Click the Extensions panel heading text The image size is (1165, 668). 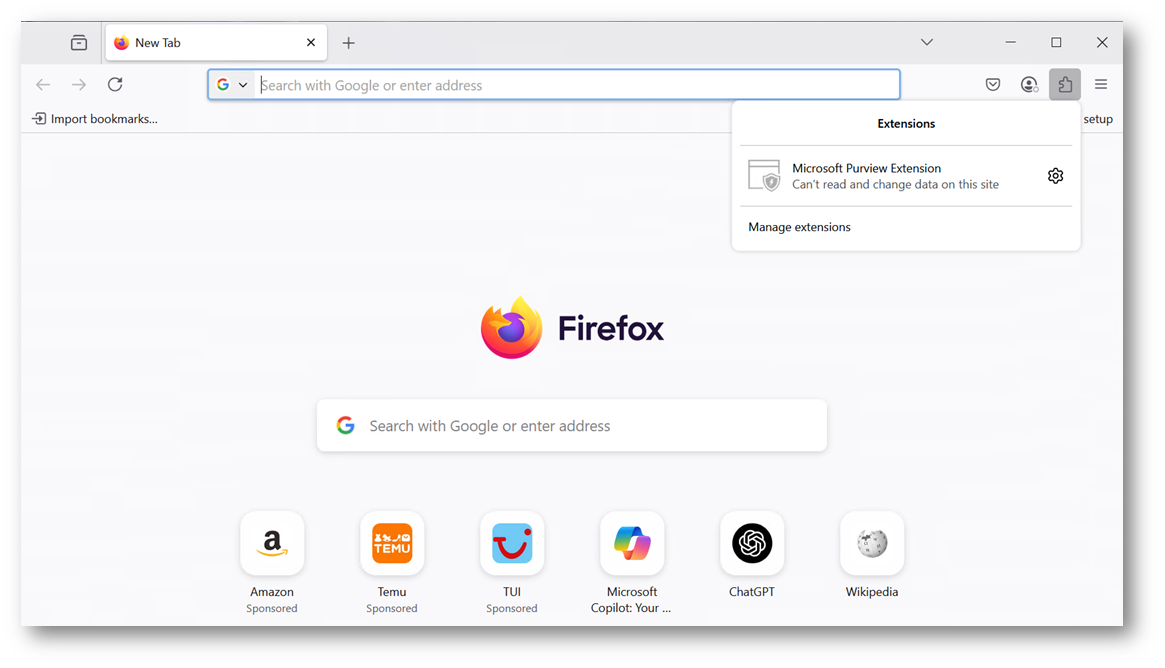click(906, 124)
